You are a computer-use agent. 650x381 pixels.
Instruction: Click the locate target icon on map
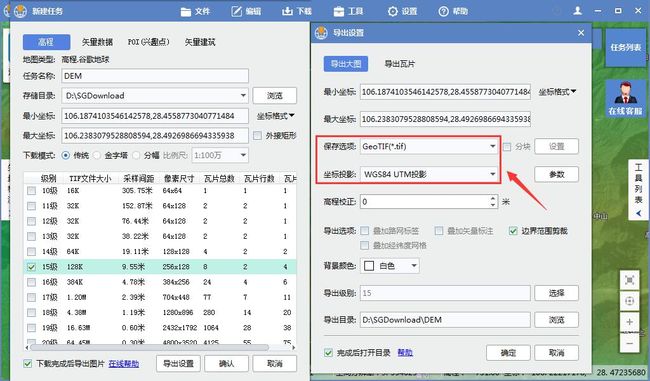coord(629,301)
